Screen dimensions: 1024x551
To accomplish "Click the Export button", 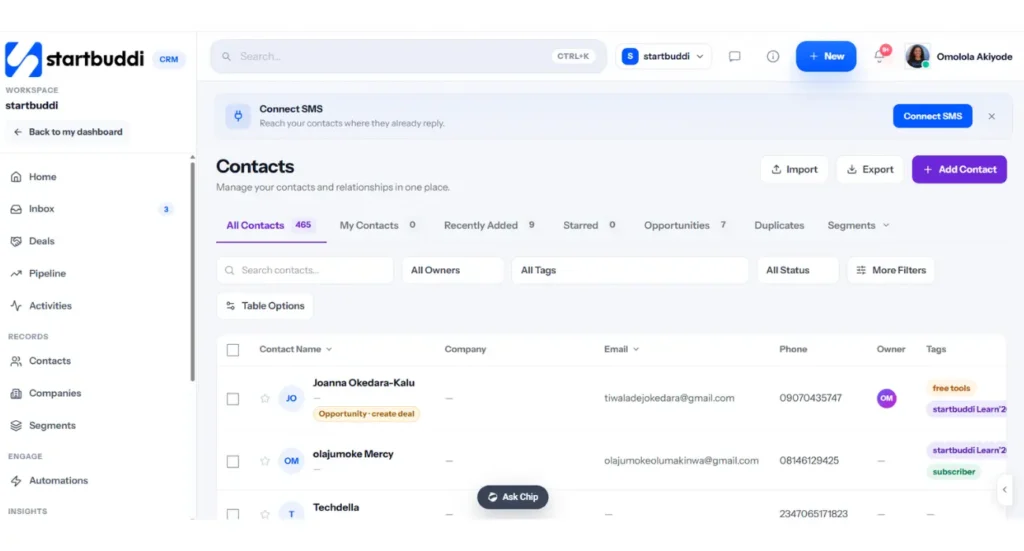I will pos(870,170).
